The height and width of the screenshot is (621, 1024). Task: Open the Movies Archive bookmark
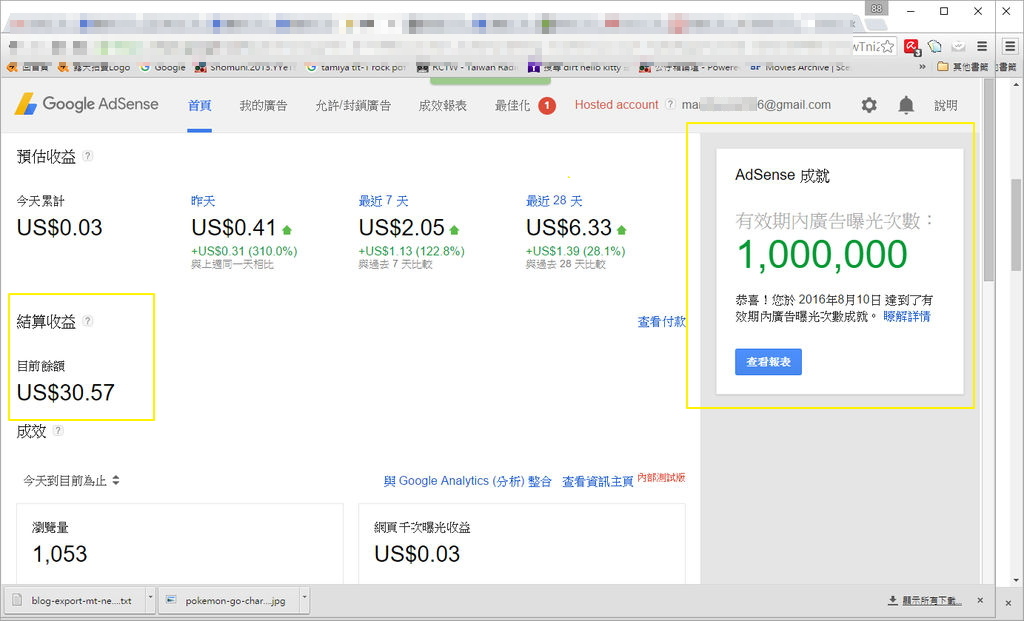coord(800,67)
